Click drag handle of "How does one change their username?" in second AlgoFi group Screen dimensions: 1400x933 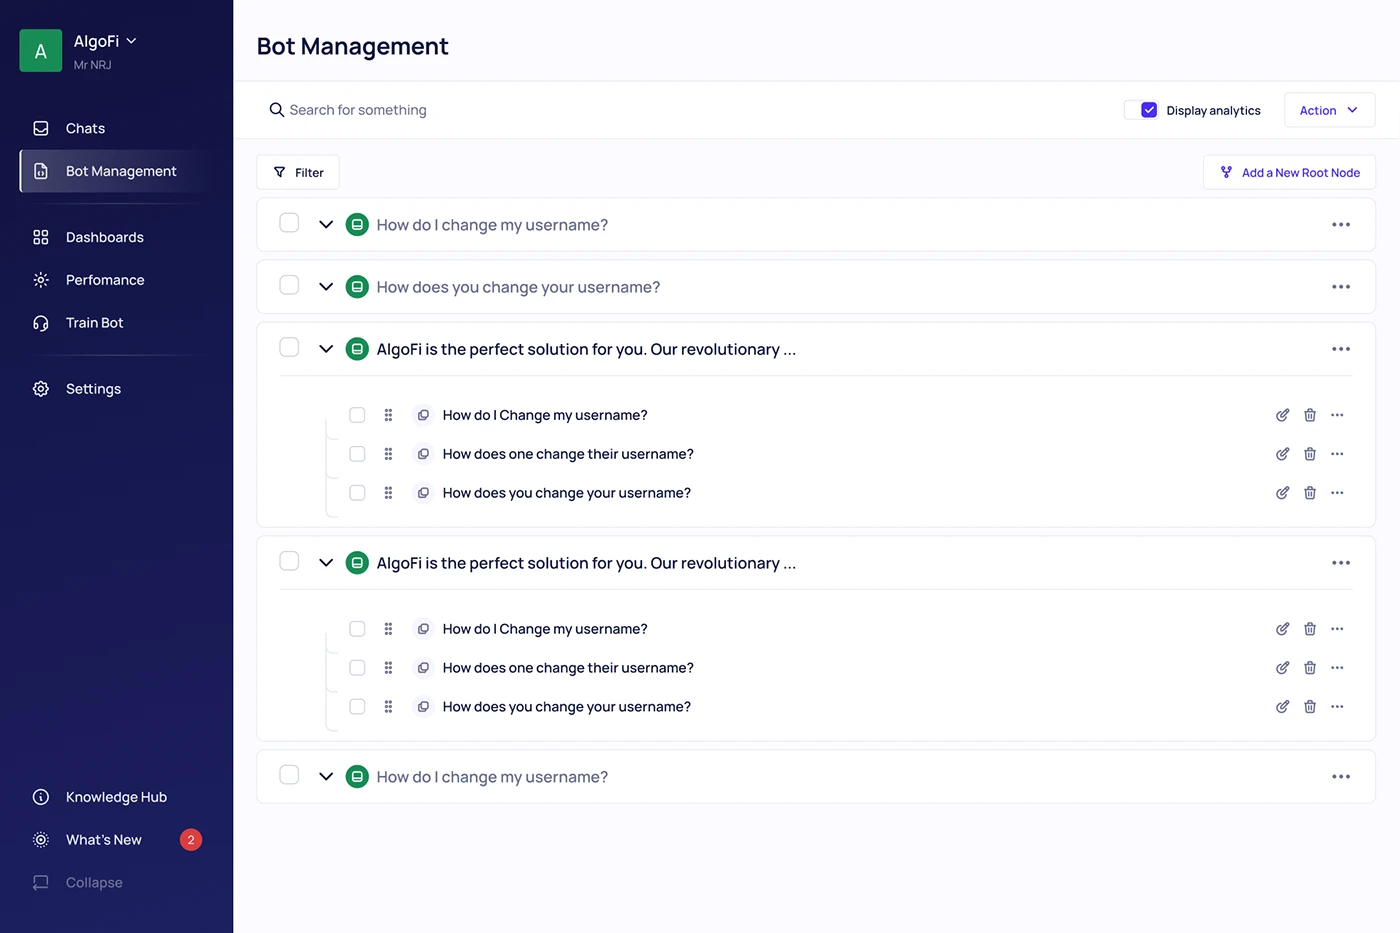point(388,668)
